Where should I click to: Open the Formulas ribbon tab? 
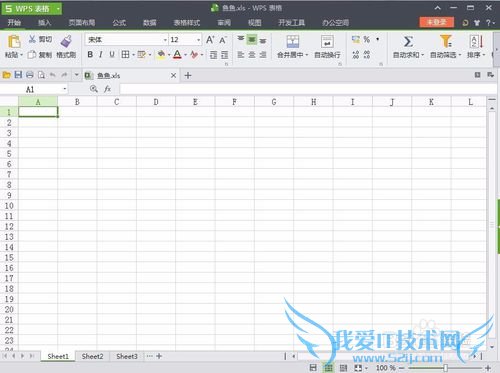tap(119, 22)
